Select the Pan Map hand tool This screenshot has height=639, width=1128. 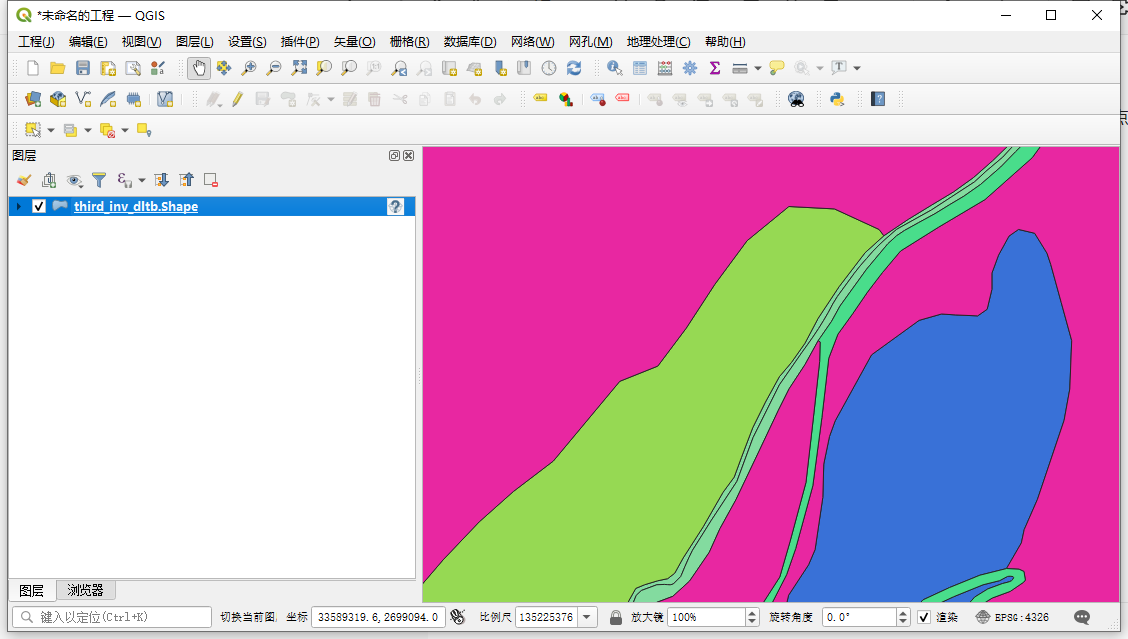coord(199,68)
